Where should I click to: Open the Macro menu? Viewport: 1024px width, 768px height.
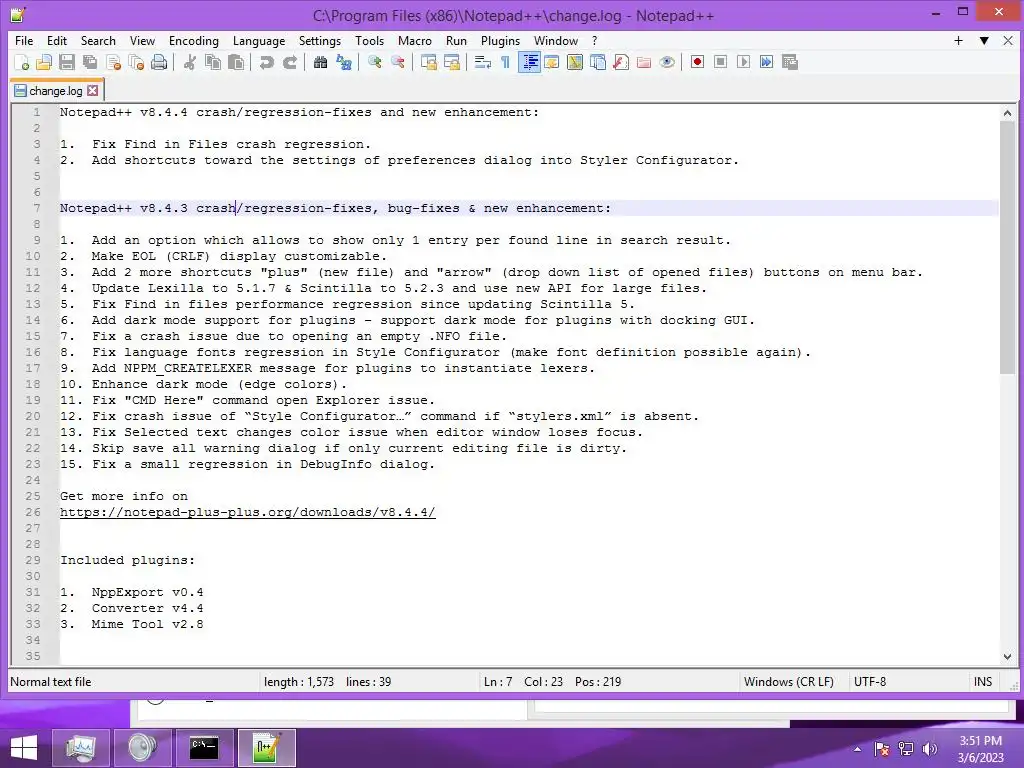[x=415, y=40]
